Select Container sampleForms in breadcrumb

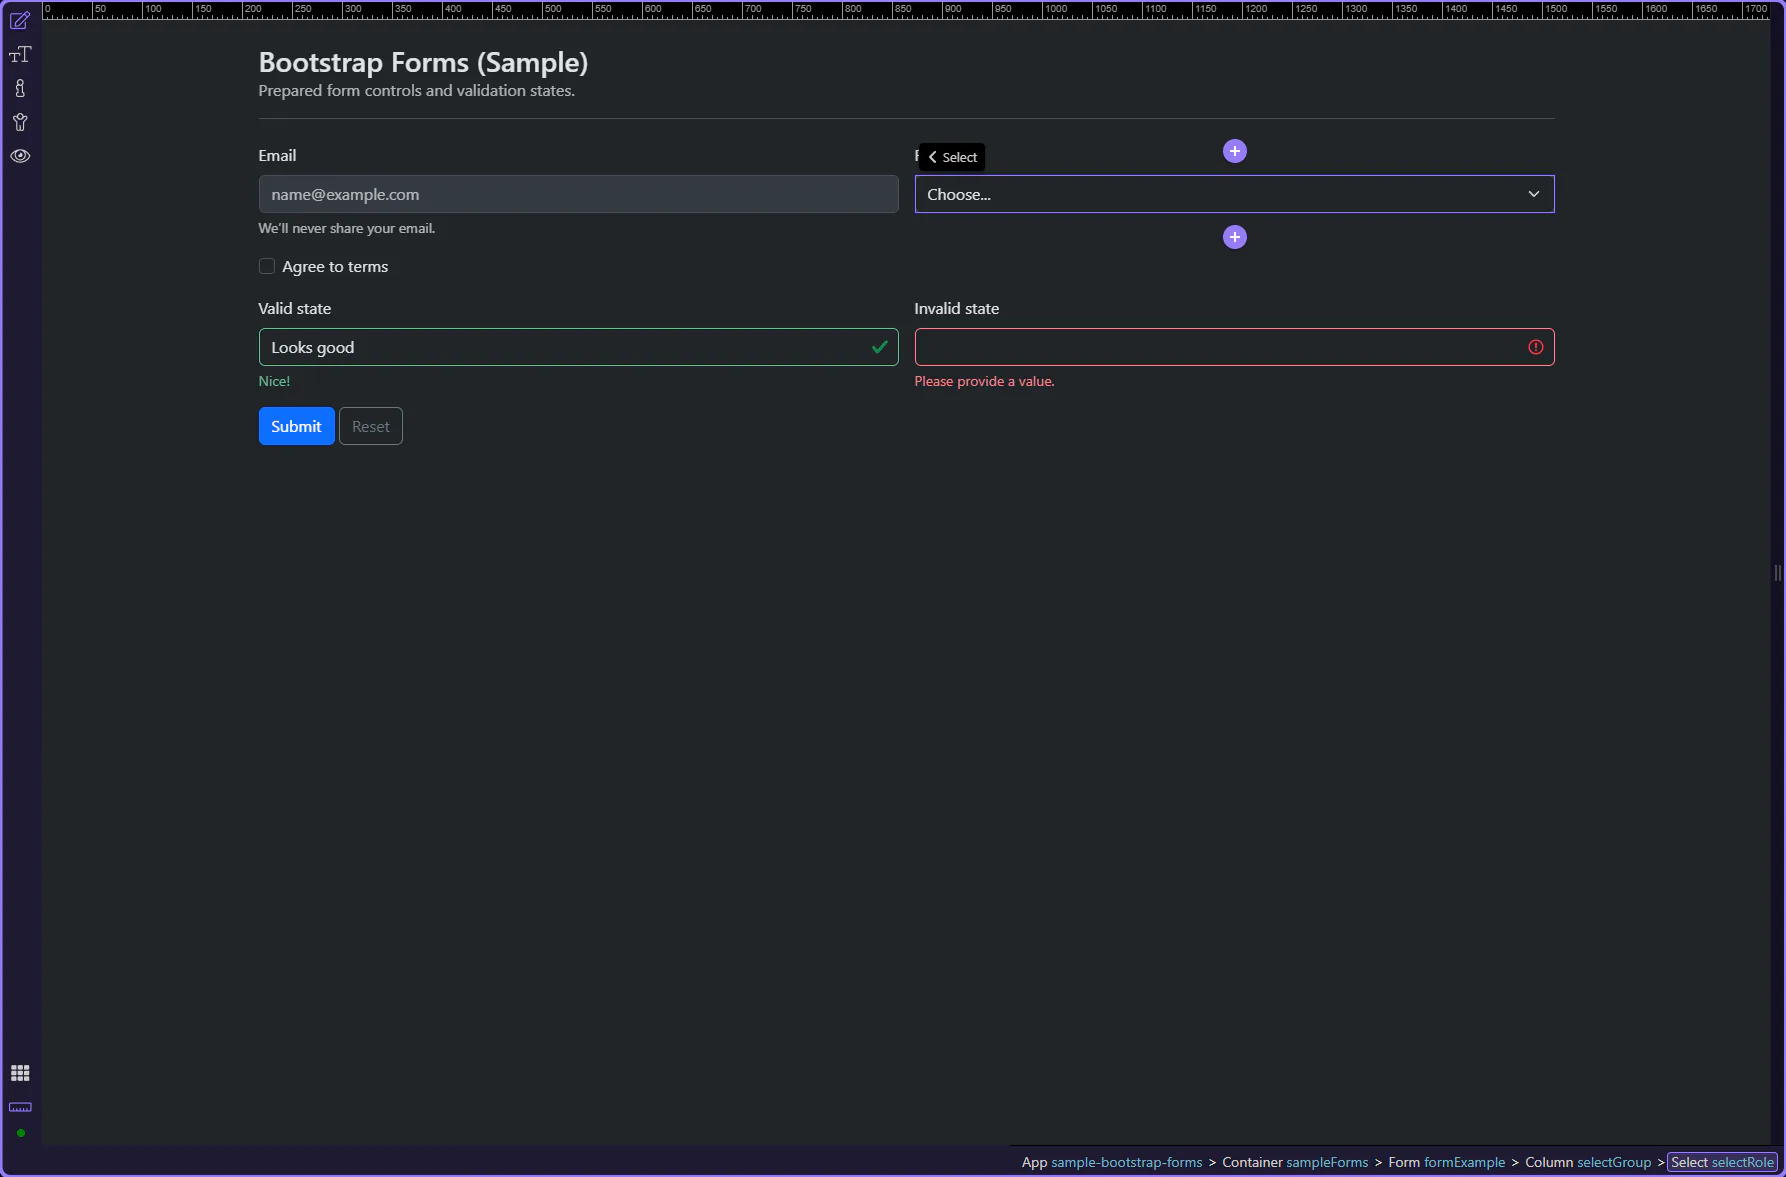[1294, 1162]
